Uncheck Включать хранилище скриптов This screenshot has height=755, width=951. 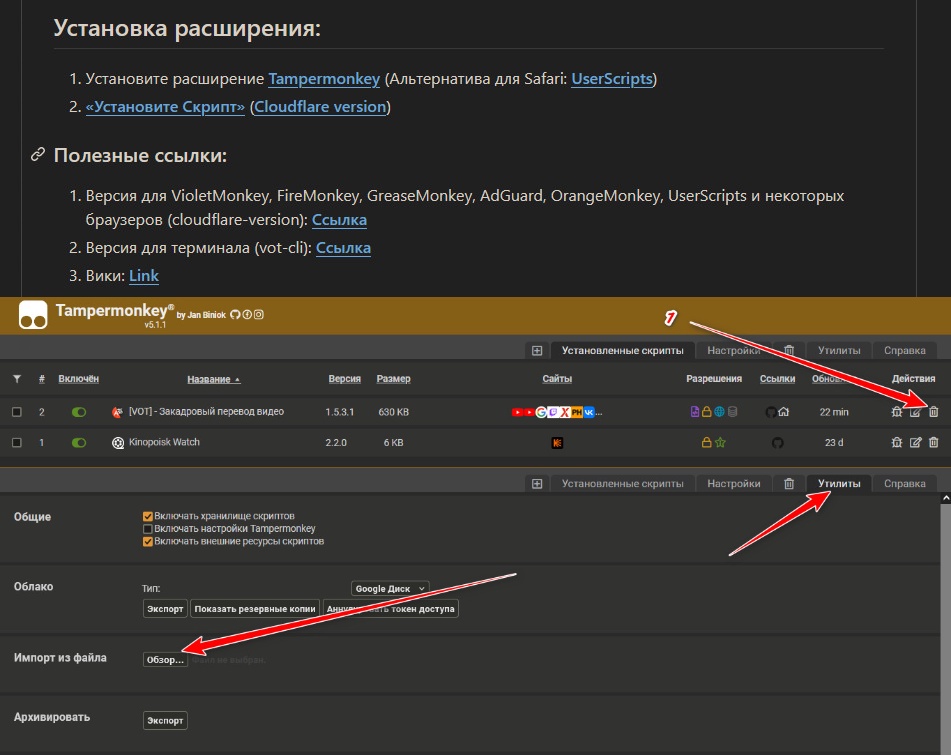(147, 516)
